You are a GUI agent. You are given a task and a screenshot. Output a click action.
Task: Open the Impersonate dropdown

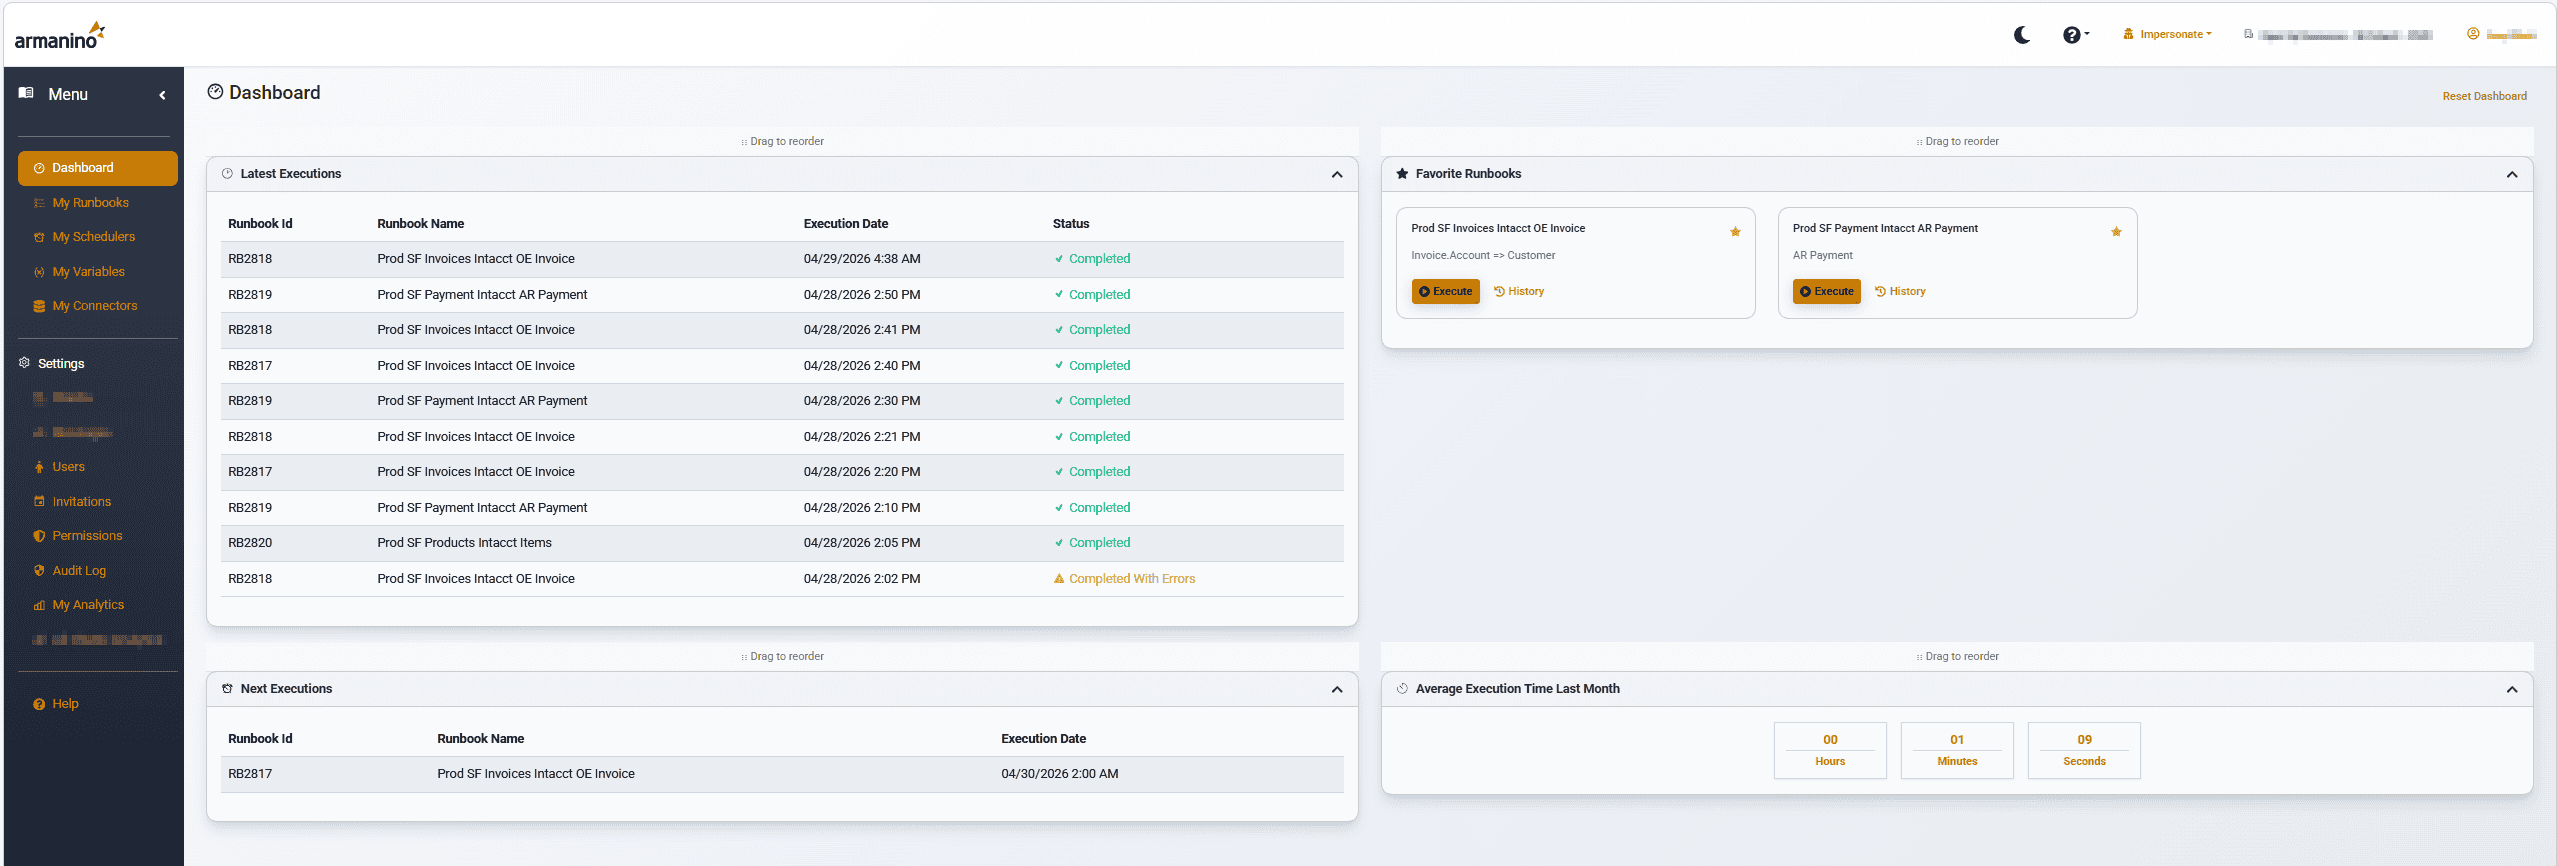point(2167,34)
